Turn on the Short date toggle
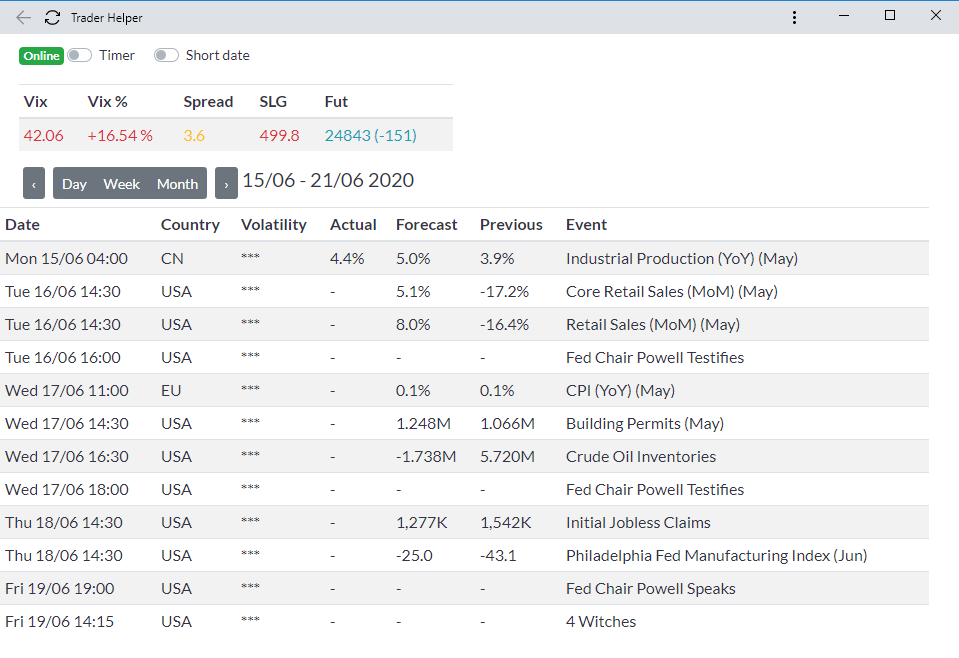 point(166,56)
